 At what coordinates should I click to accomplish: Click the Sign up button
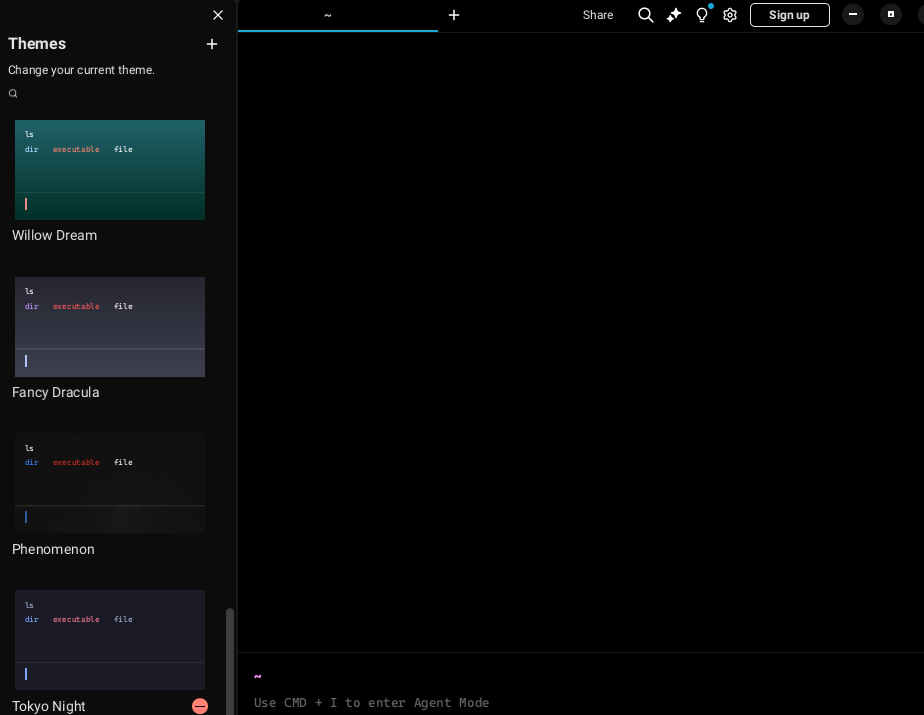(x=790, y=15)
